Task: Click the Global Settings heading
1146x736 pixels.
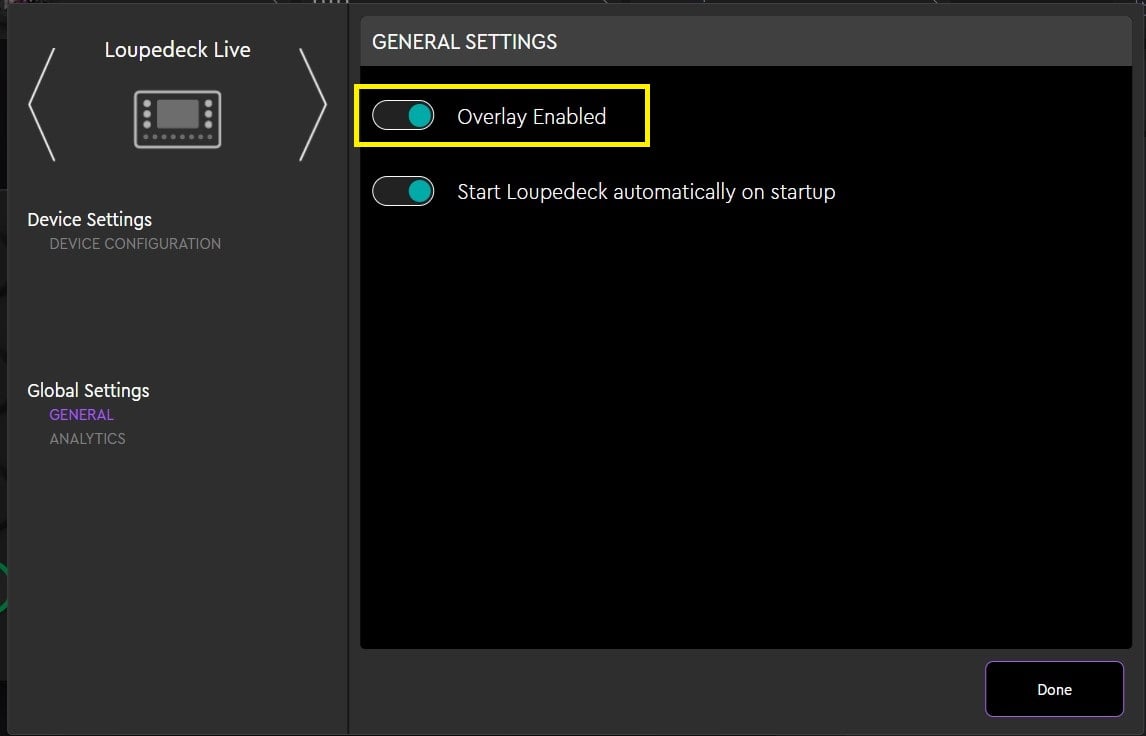Action: [88, 391]
